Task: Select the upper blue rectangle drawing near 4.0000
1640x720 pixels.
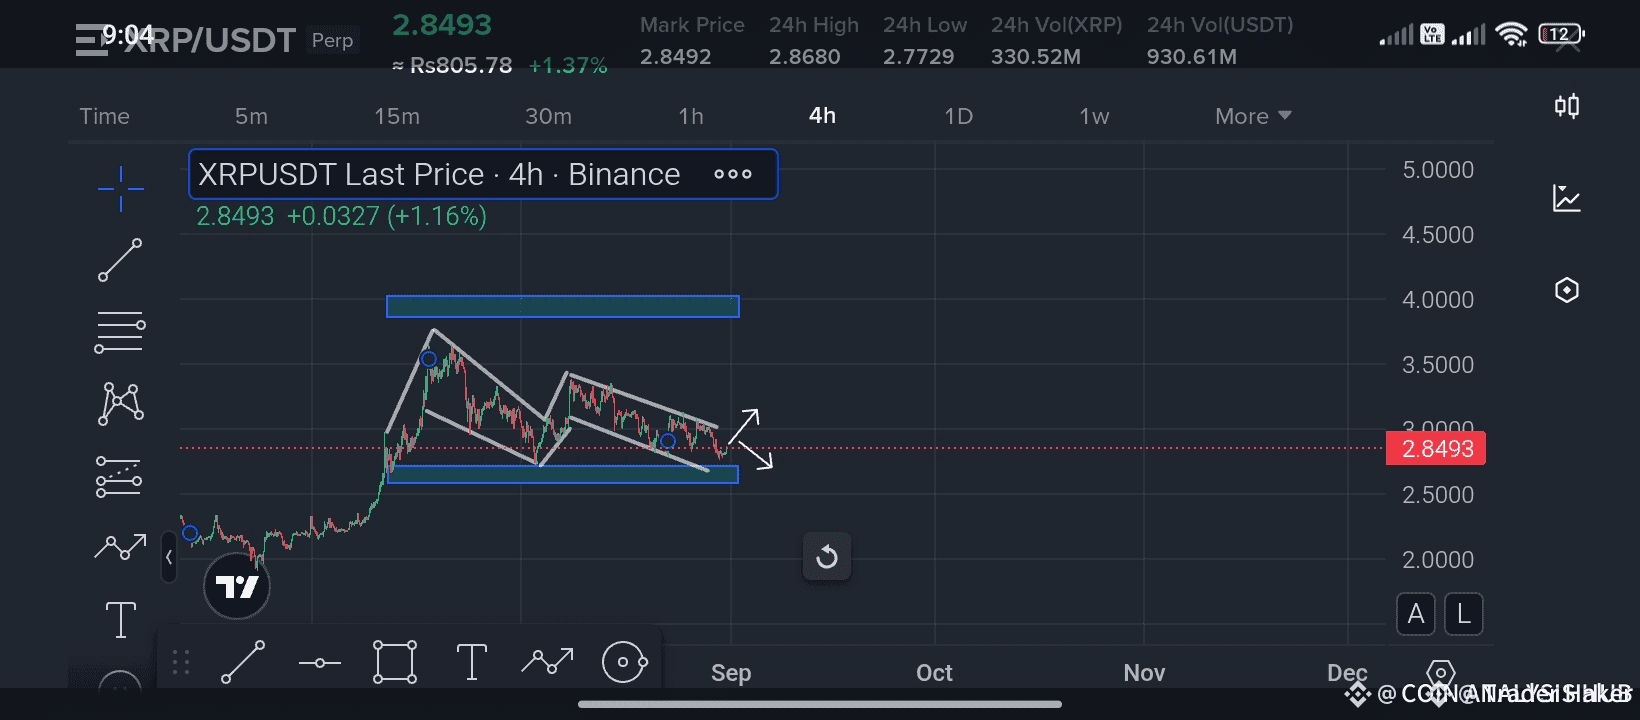Action: click(563, 306)
